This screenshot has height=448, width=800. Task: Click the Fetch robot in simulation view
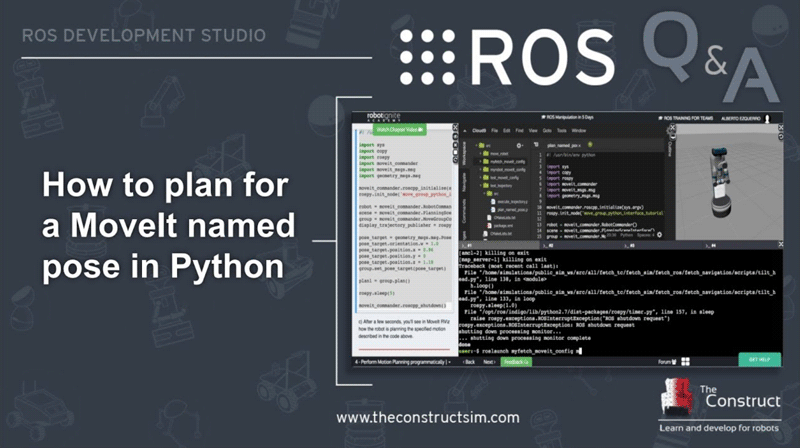(720, 181)
